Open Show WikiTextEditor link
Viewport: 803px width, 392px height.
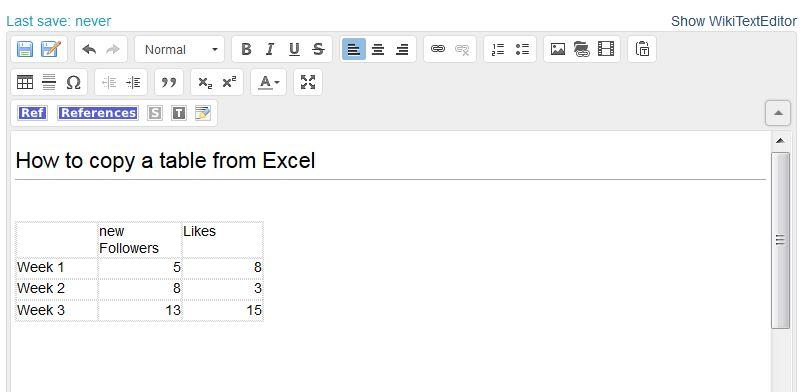(x=734, y=21)
